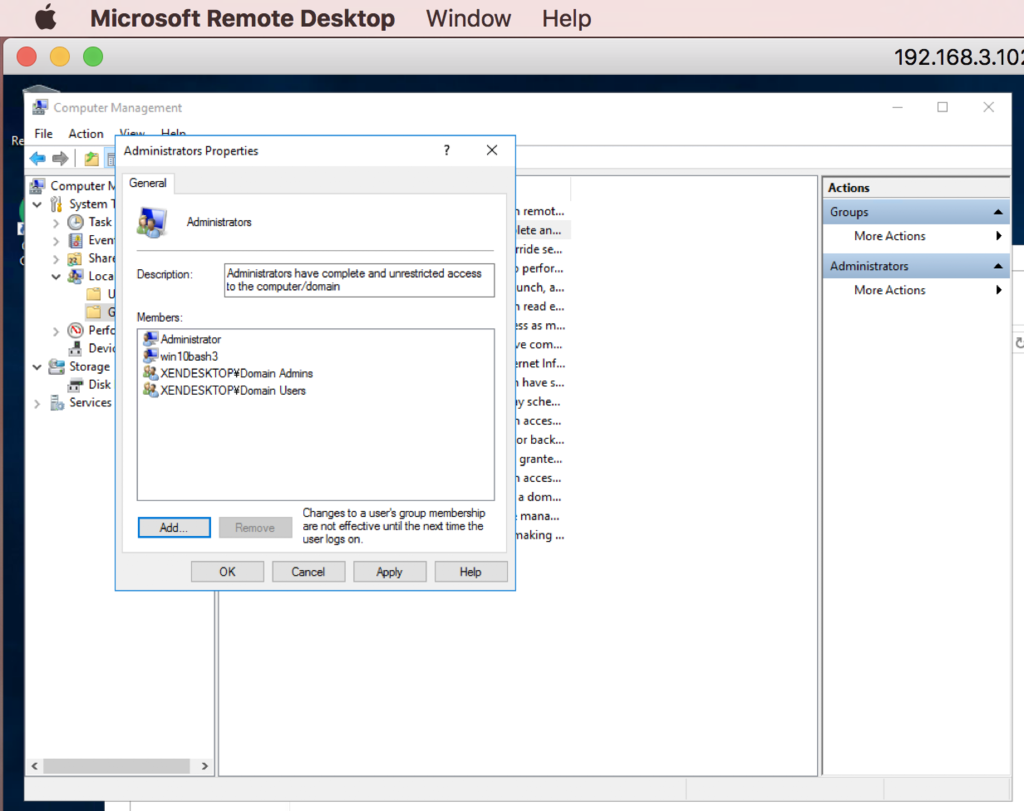Click the Cancel button
This screenshot has height=811, width=1024.
click(x=308, y=571)
